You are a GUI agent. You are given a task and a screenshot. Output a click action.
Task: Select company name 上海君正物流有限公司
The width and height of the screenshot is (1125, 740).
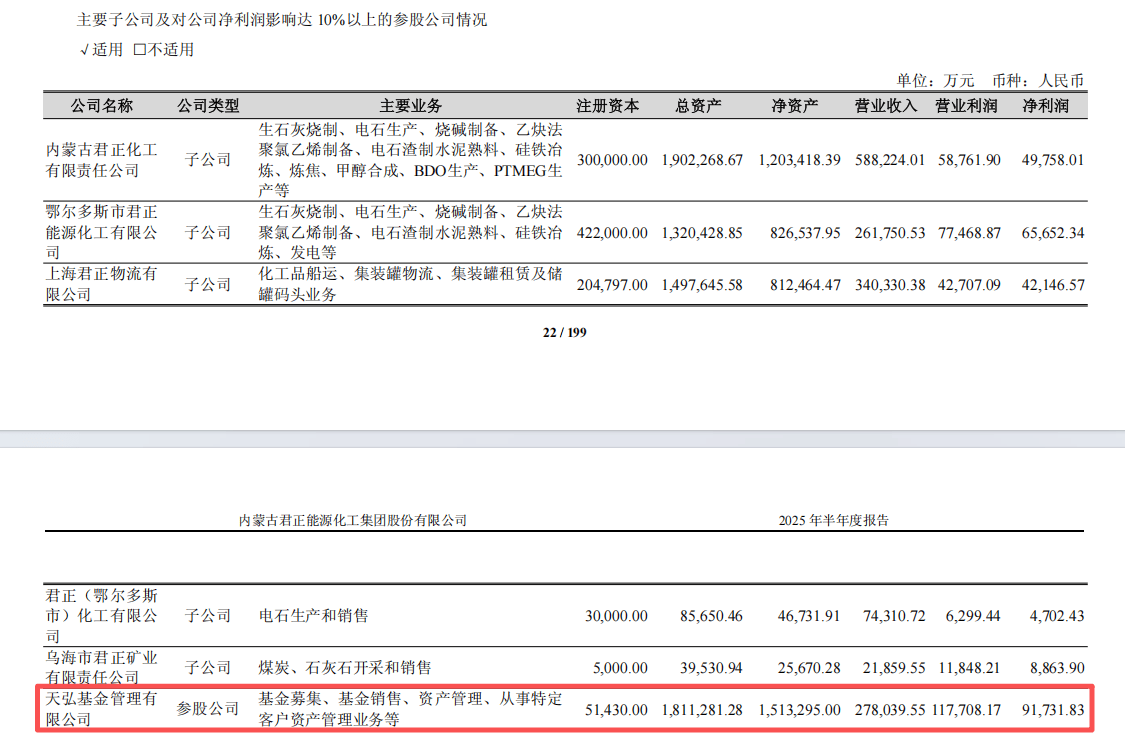point(101,284)
